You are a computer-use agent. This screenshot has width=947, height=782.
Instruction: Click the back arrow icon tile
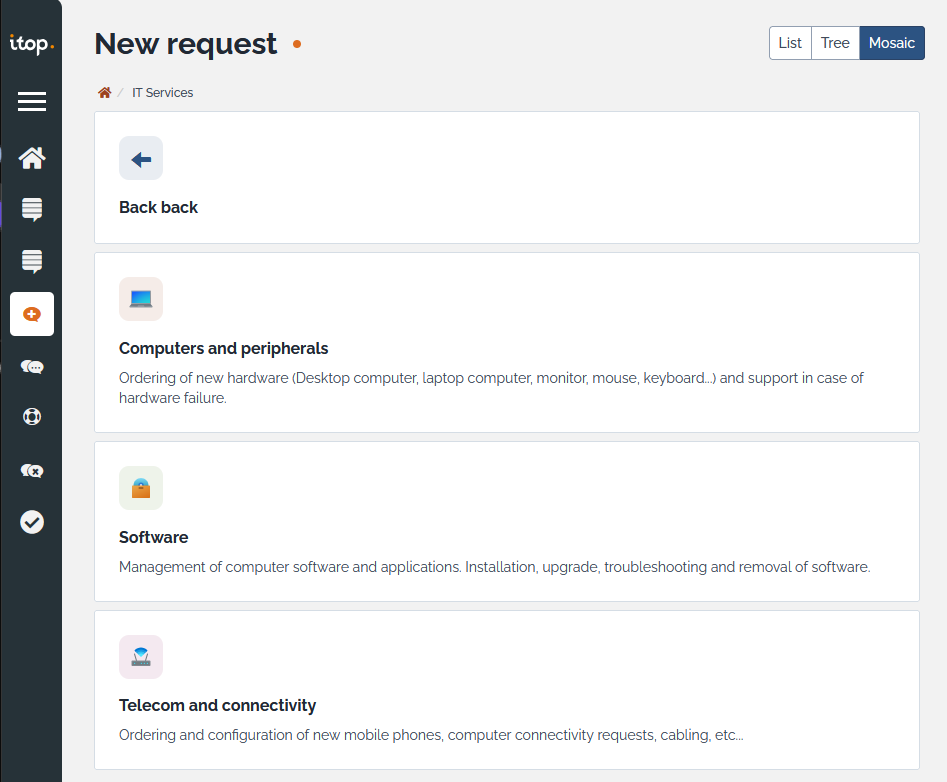pyautogui.click(x=141, y=159)
